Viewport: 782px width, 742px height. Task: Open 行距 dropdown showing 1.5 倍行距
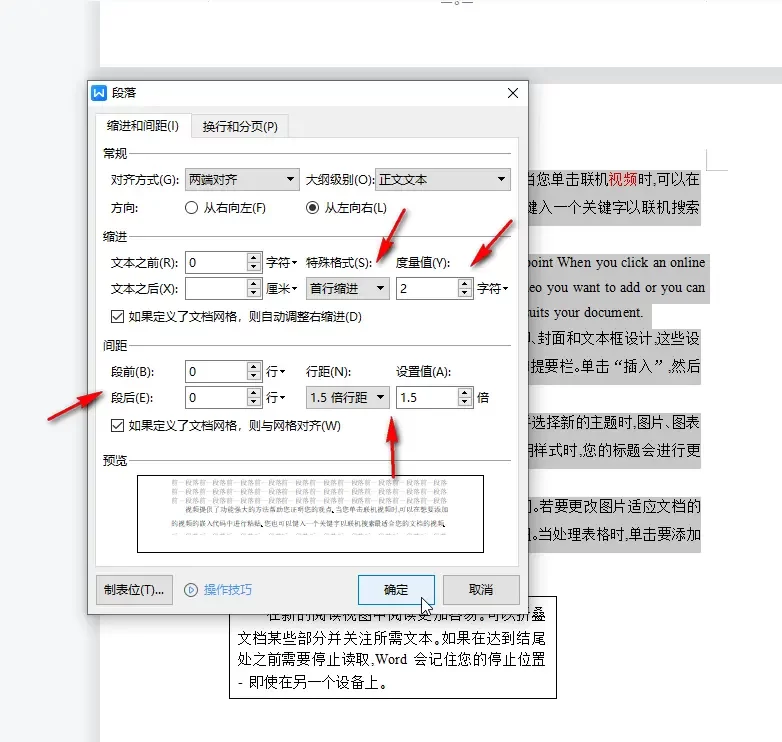[x=348, y=397]
